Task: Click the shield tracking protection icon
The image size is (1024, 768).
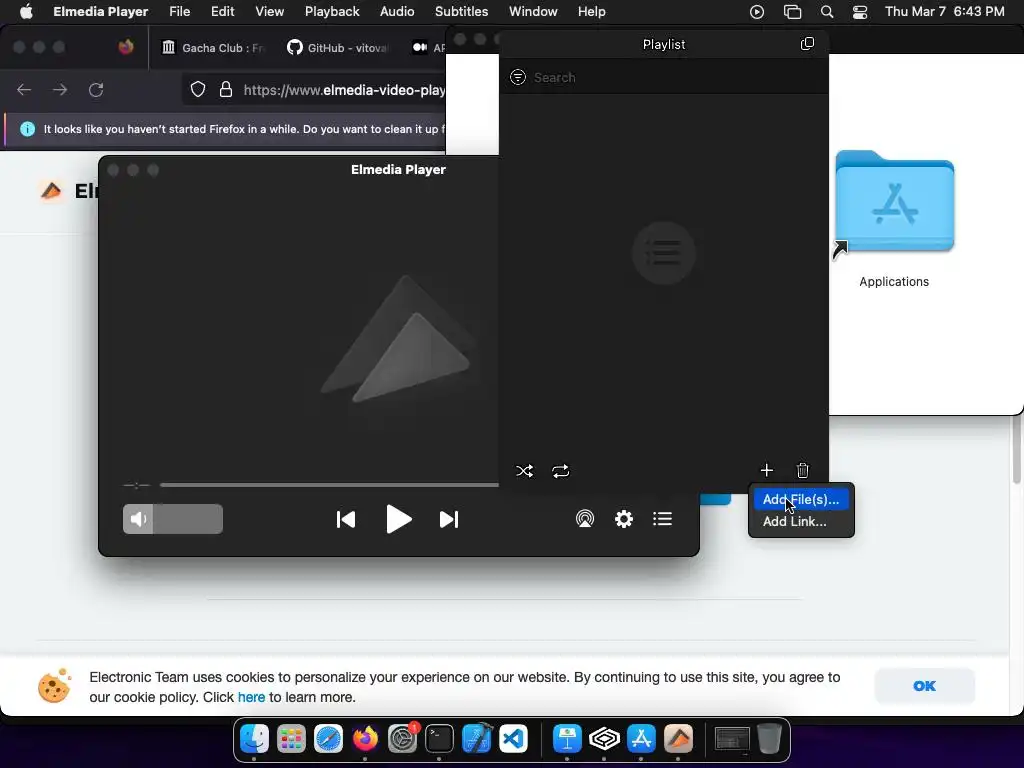Action: click(198, 89)
